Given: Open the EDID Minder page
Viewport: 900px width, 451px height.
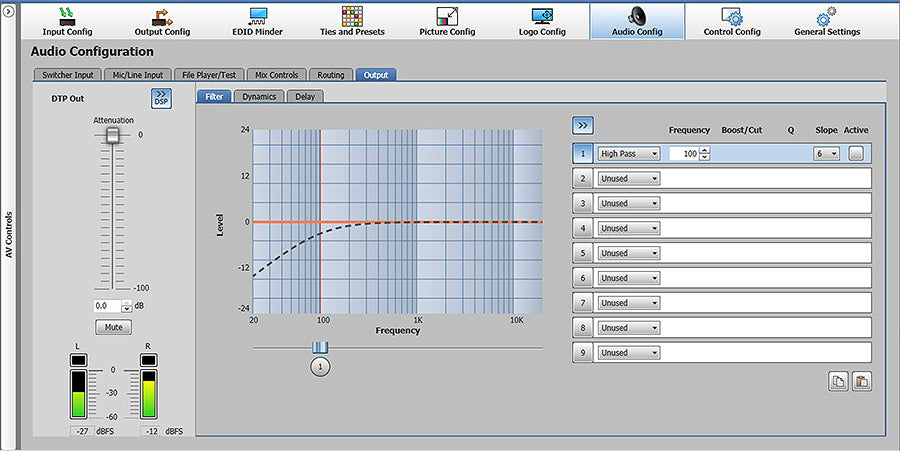Looking at the screenshot, I should [257, 21].
